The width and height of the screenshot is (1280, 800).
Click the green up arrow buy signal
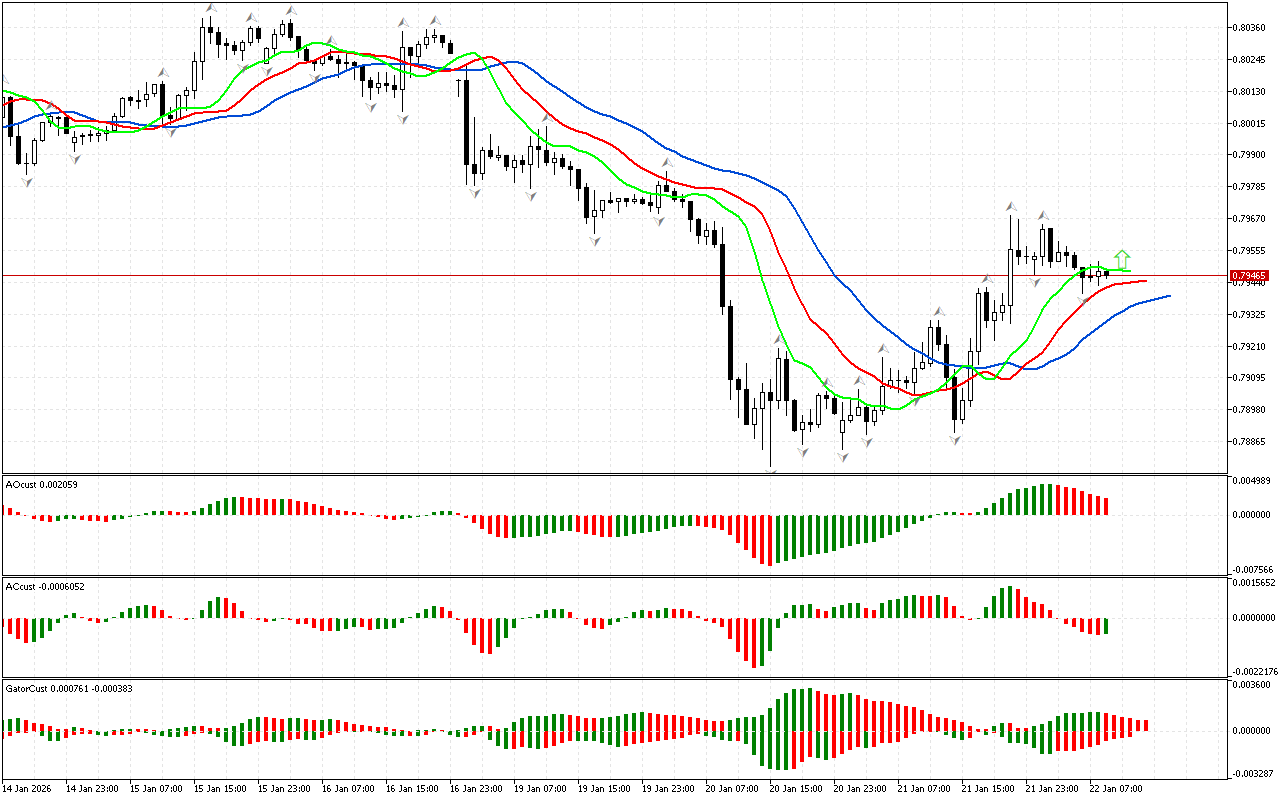(x=1122, y=259)
